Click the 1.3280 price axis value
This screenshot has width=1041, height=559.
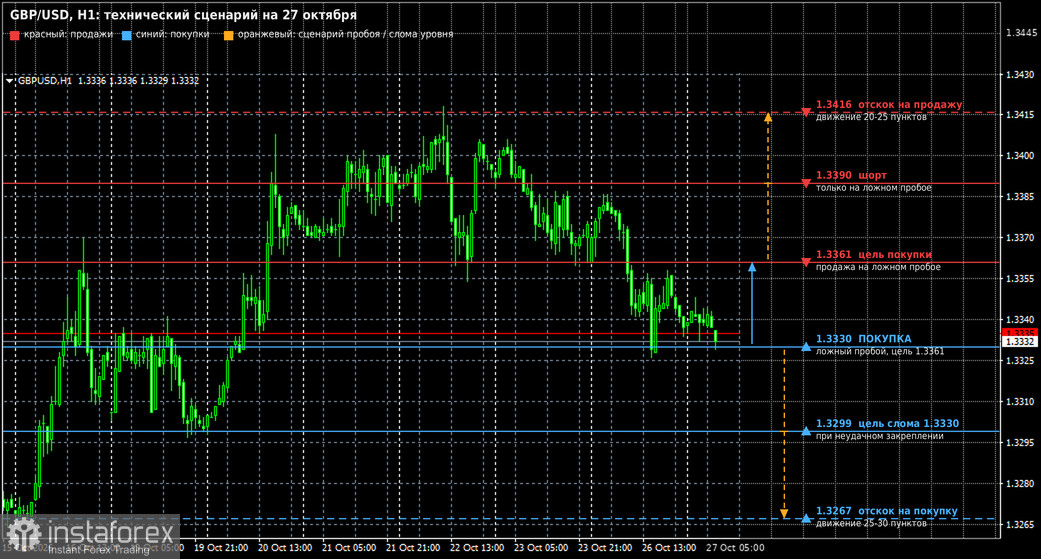[1021, 483]
